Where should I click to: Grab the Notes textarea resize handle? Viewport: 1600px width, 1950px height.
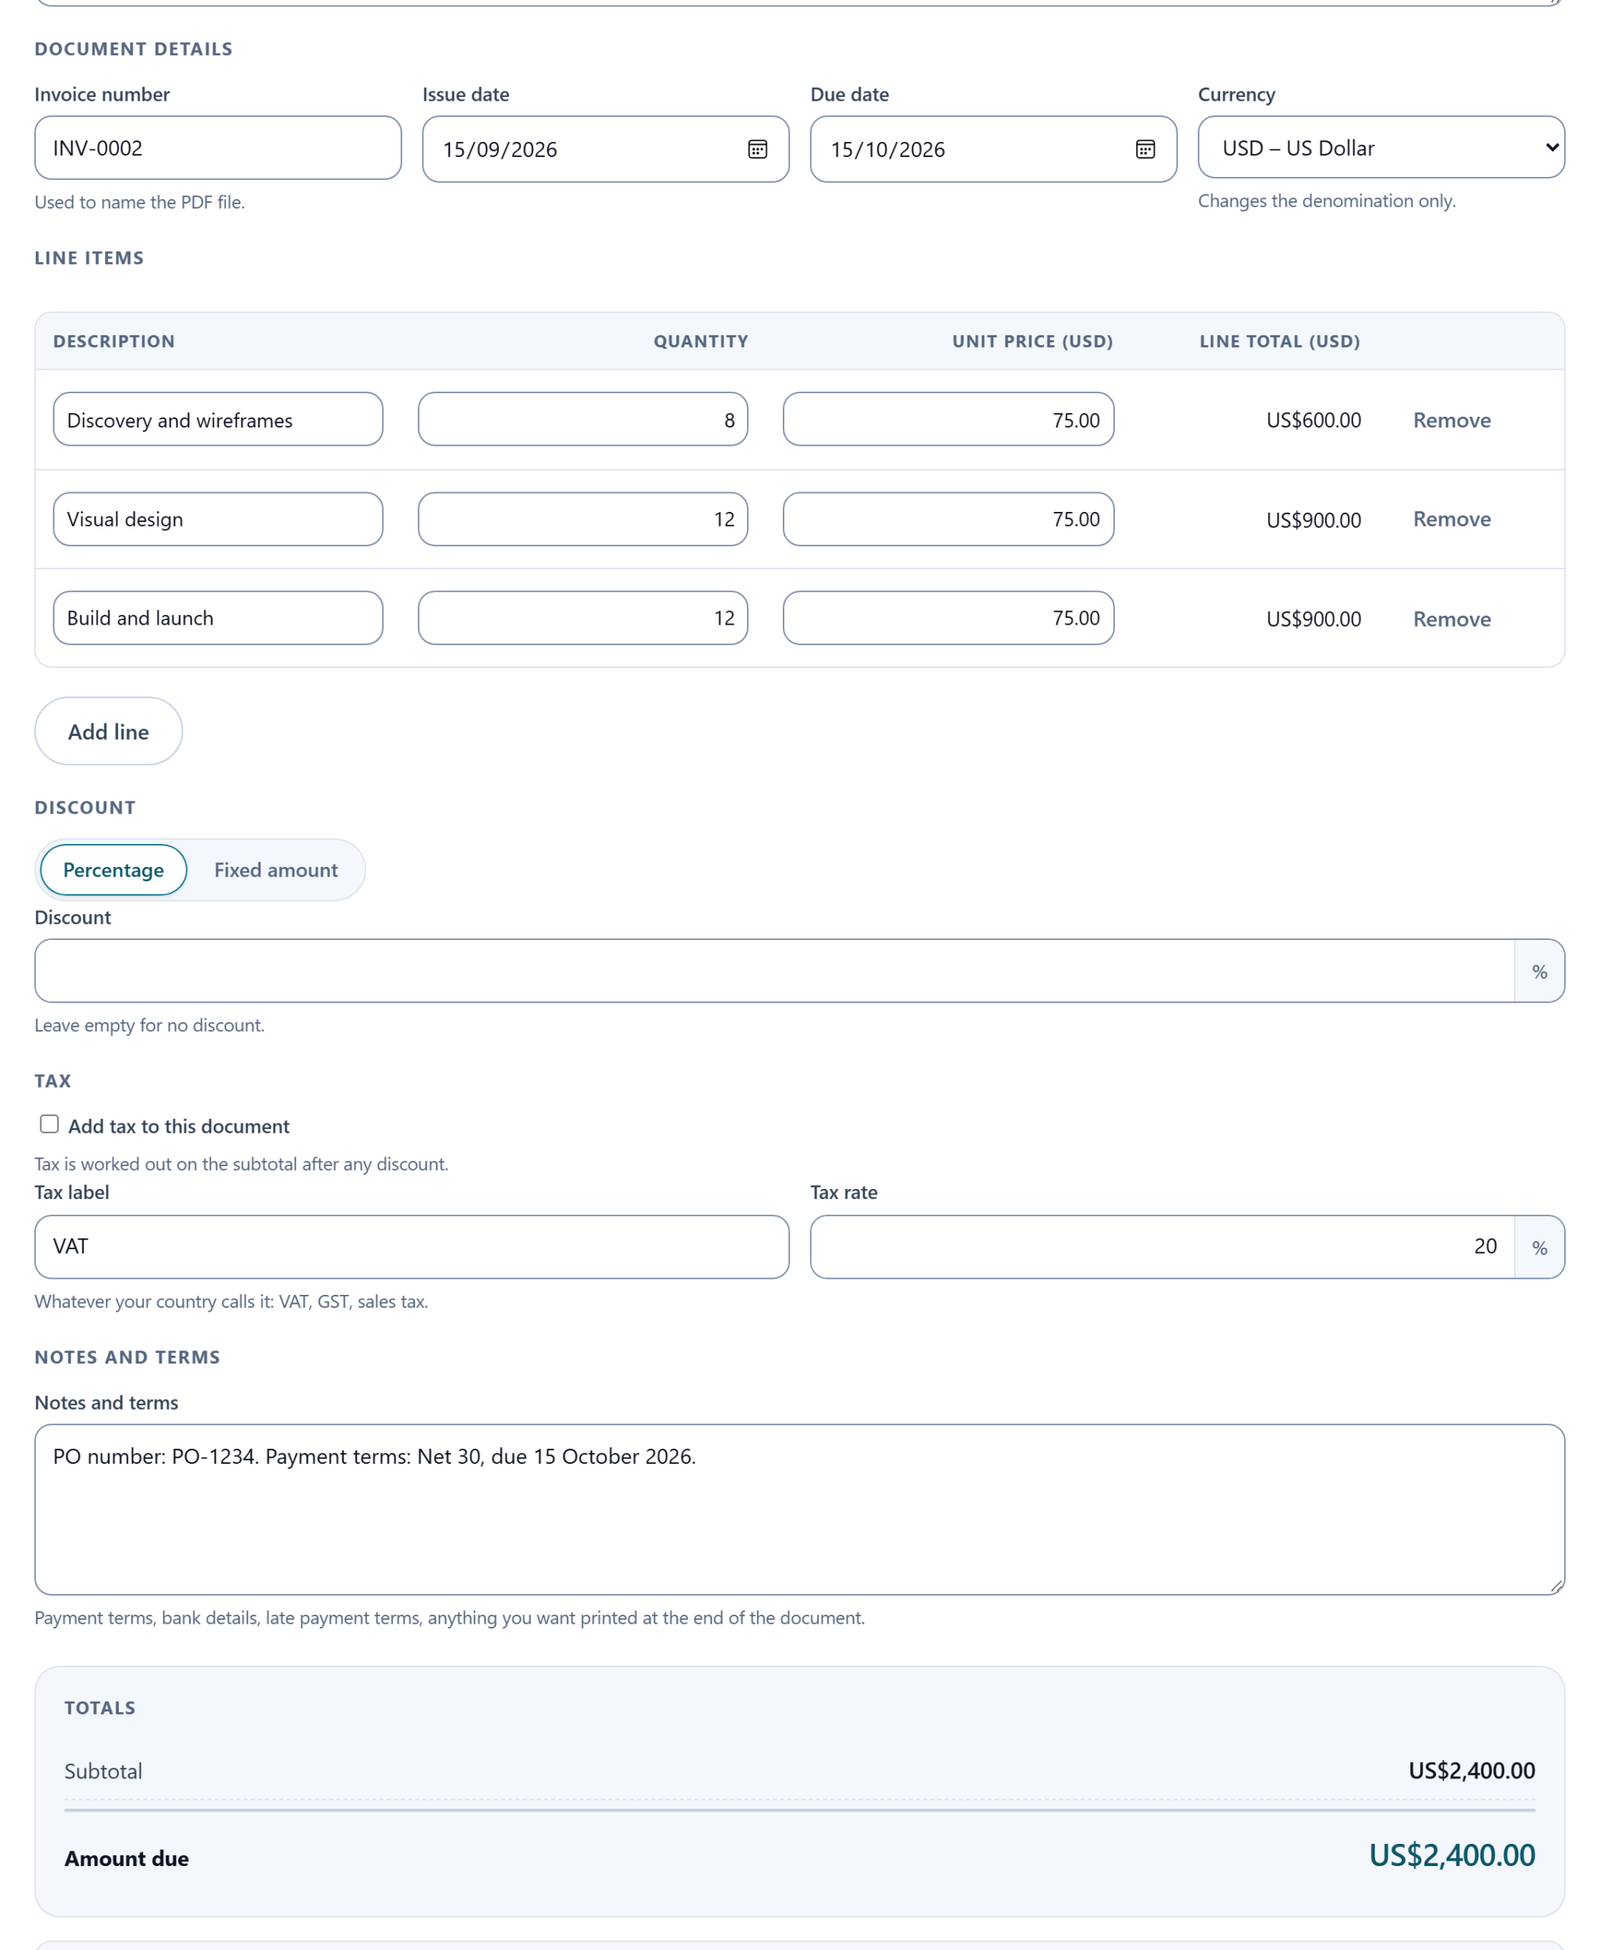click(1556, 1585)
